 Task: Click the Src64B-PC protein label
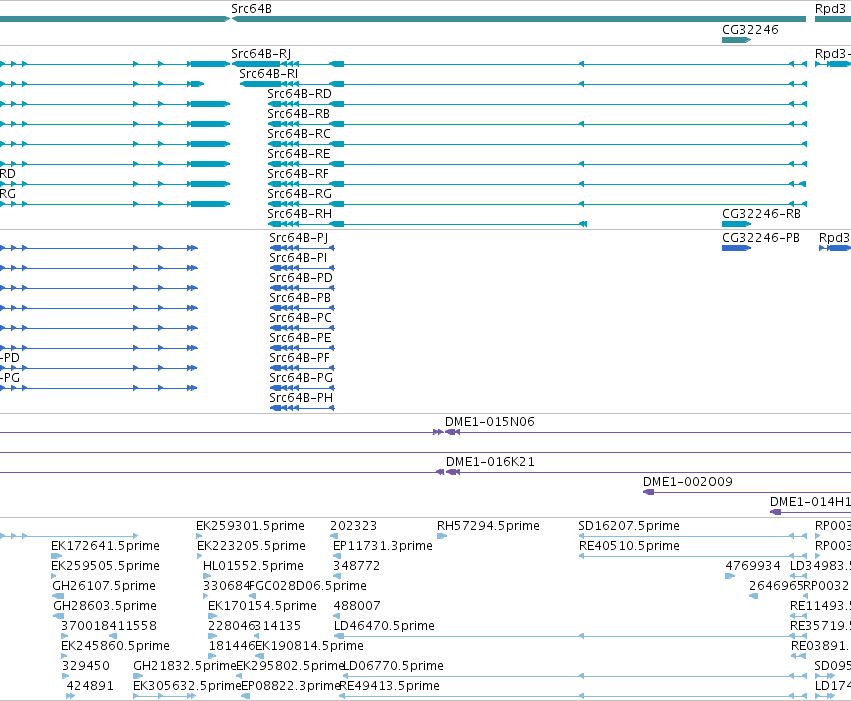click(x=300, y=317)
